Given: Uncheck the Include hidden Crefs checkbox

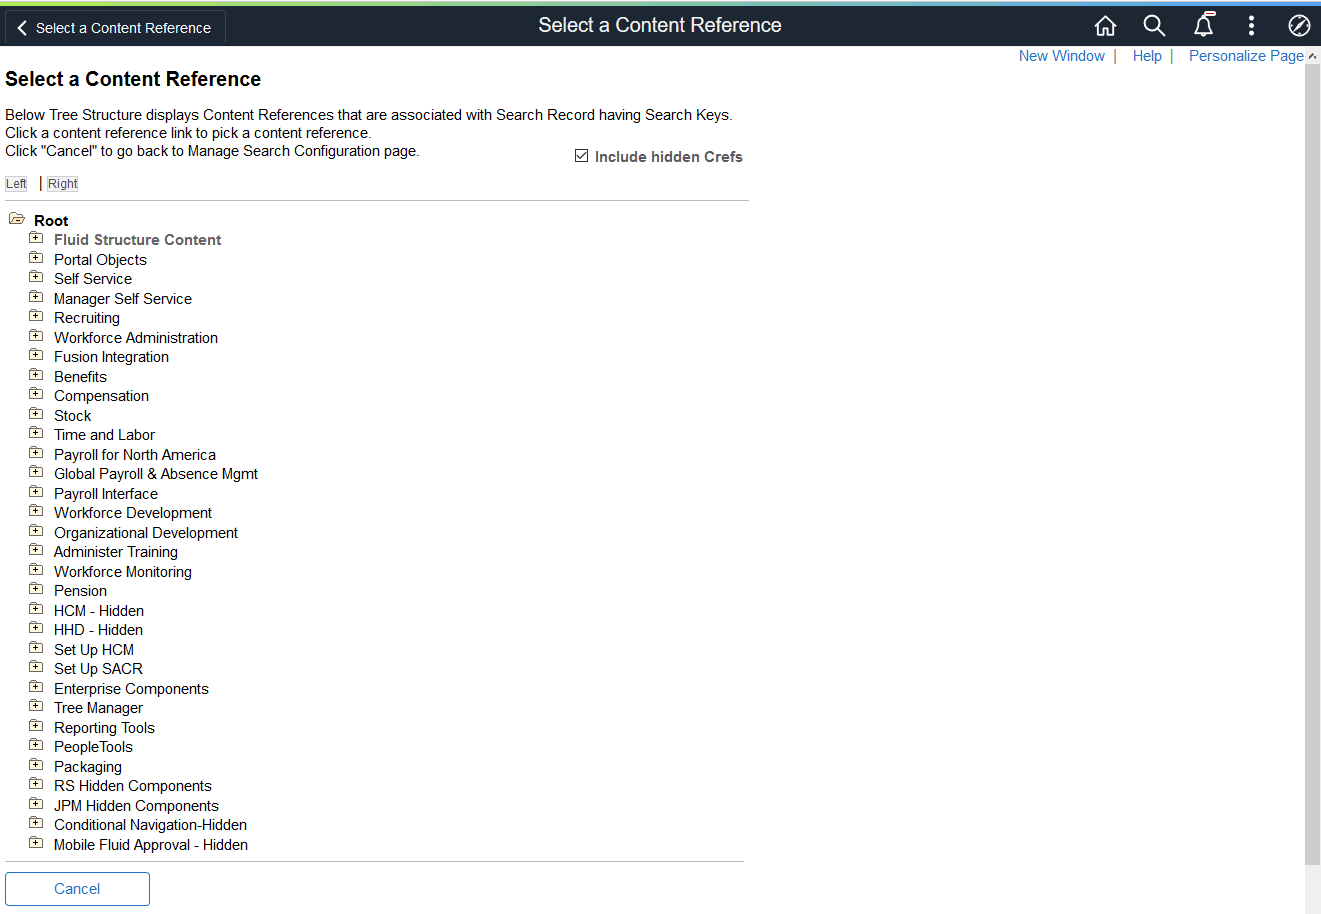Looking at the screenshot, I should coord(581,155).
